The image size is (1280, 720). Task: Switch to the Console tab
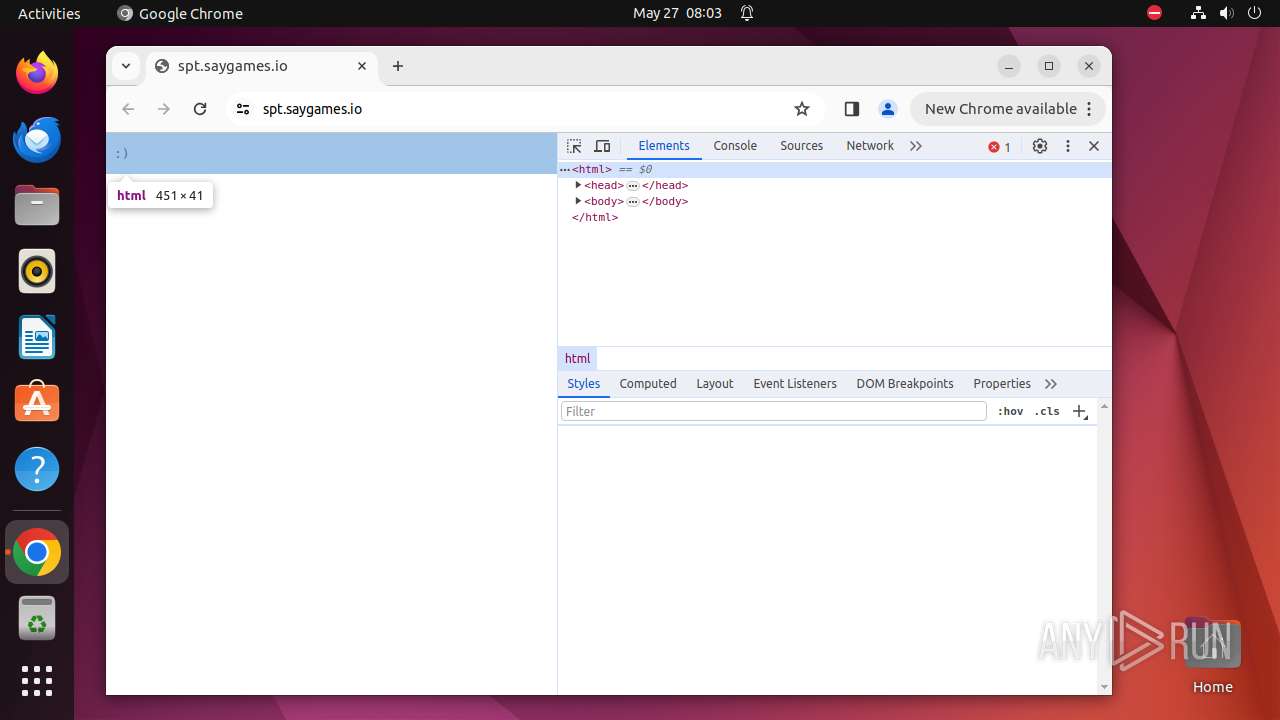click(x=735, y=146)
